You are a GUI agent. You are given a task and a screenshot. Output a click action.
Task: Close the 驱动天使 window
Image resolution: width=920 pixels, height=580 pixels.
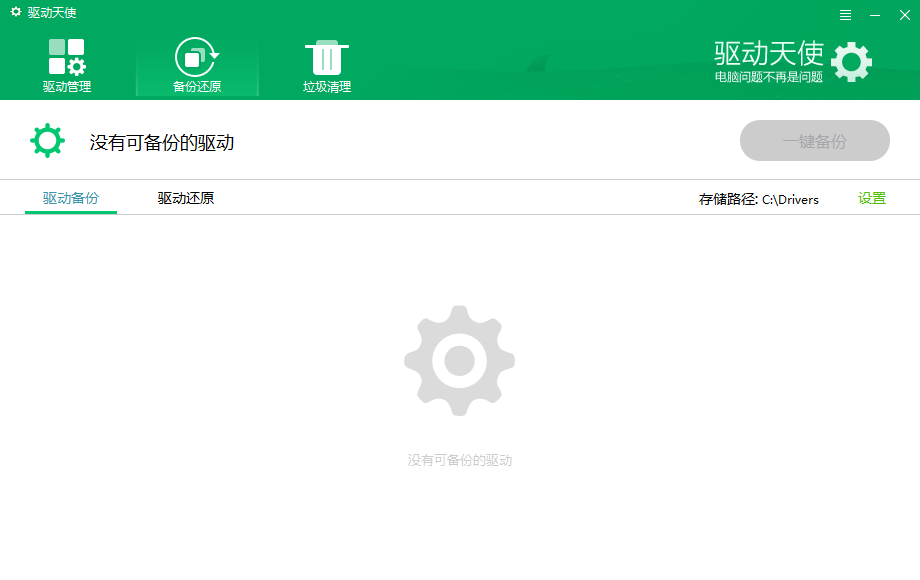click(x=905, y=14)
